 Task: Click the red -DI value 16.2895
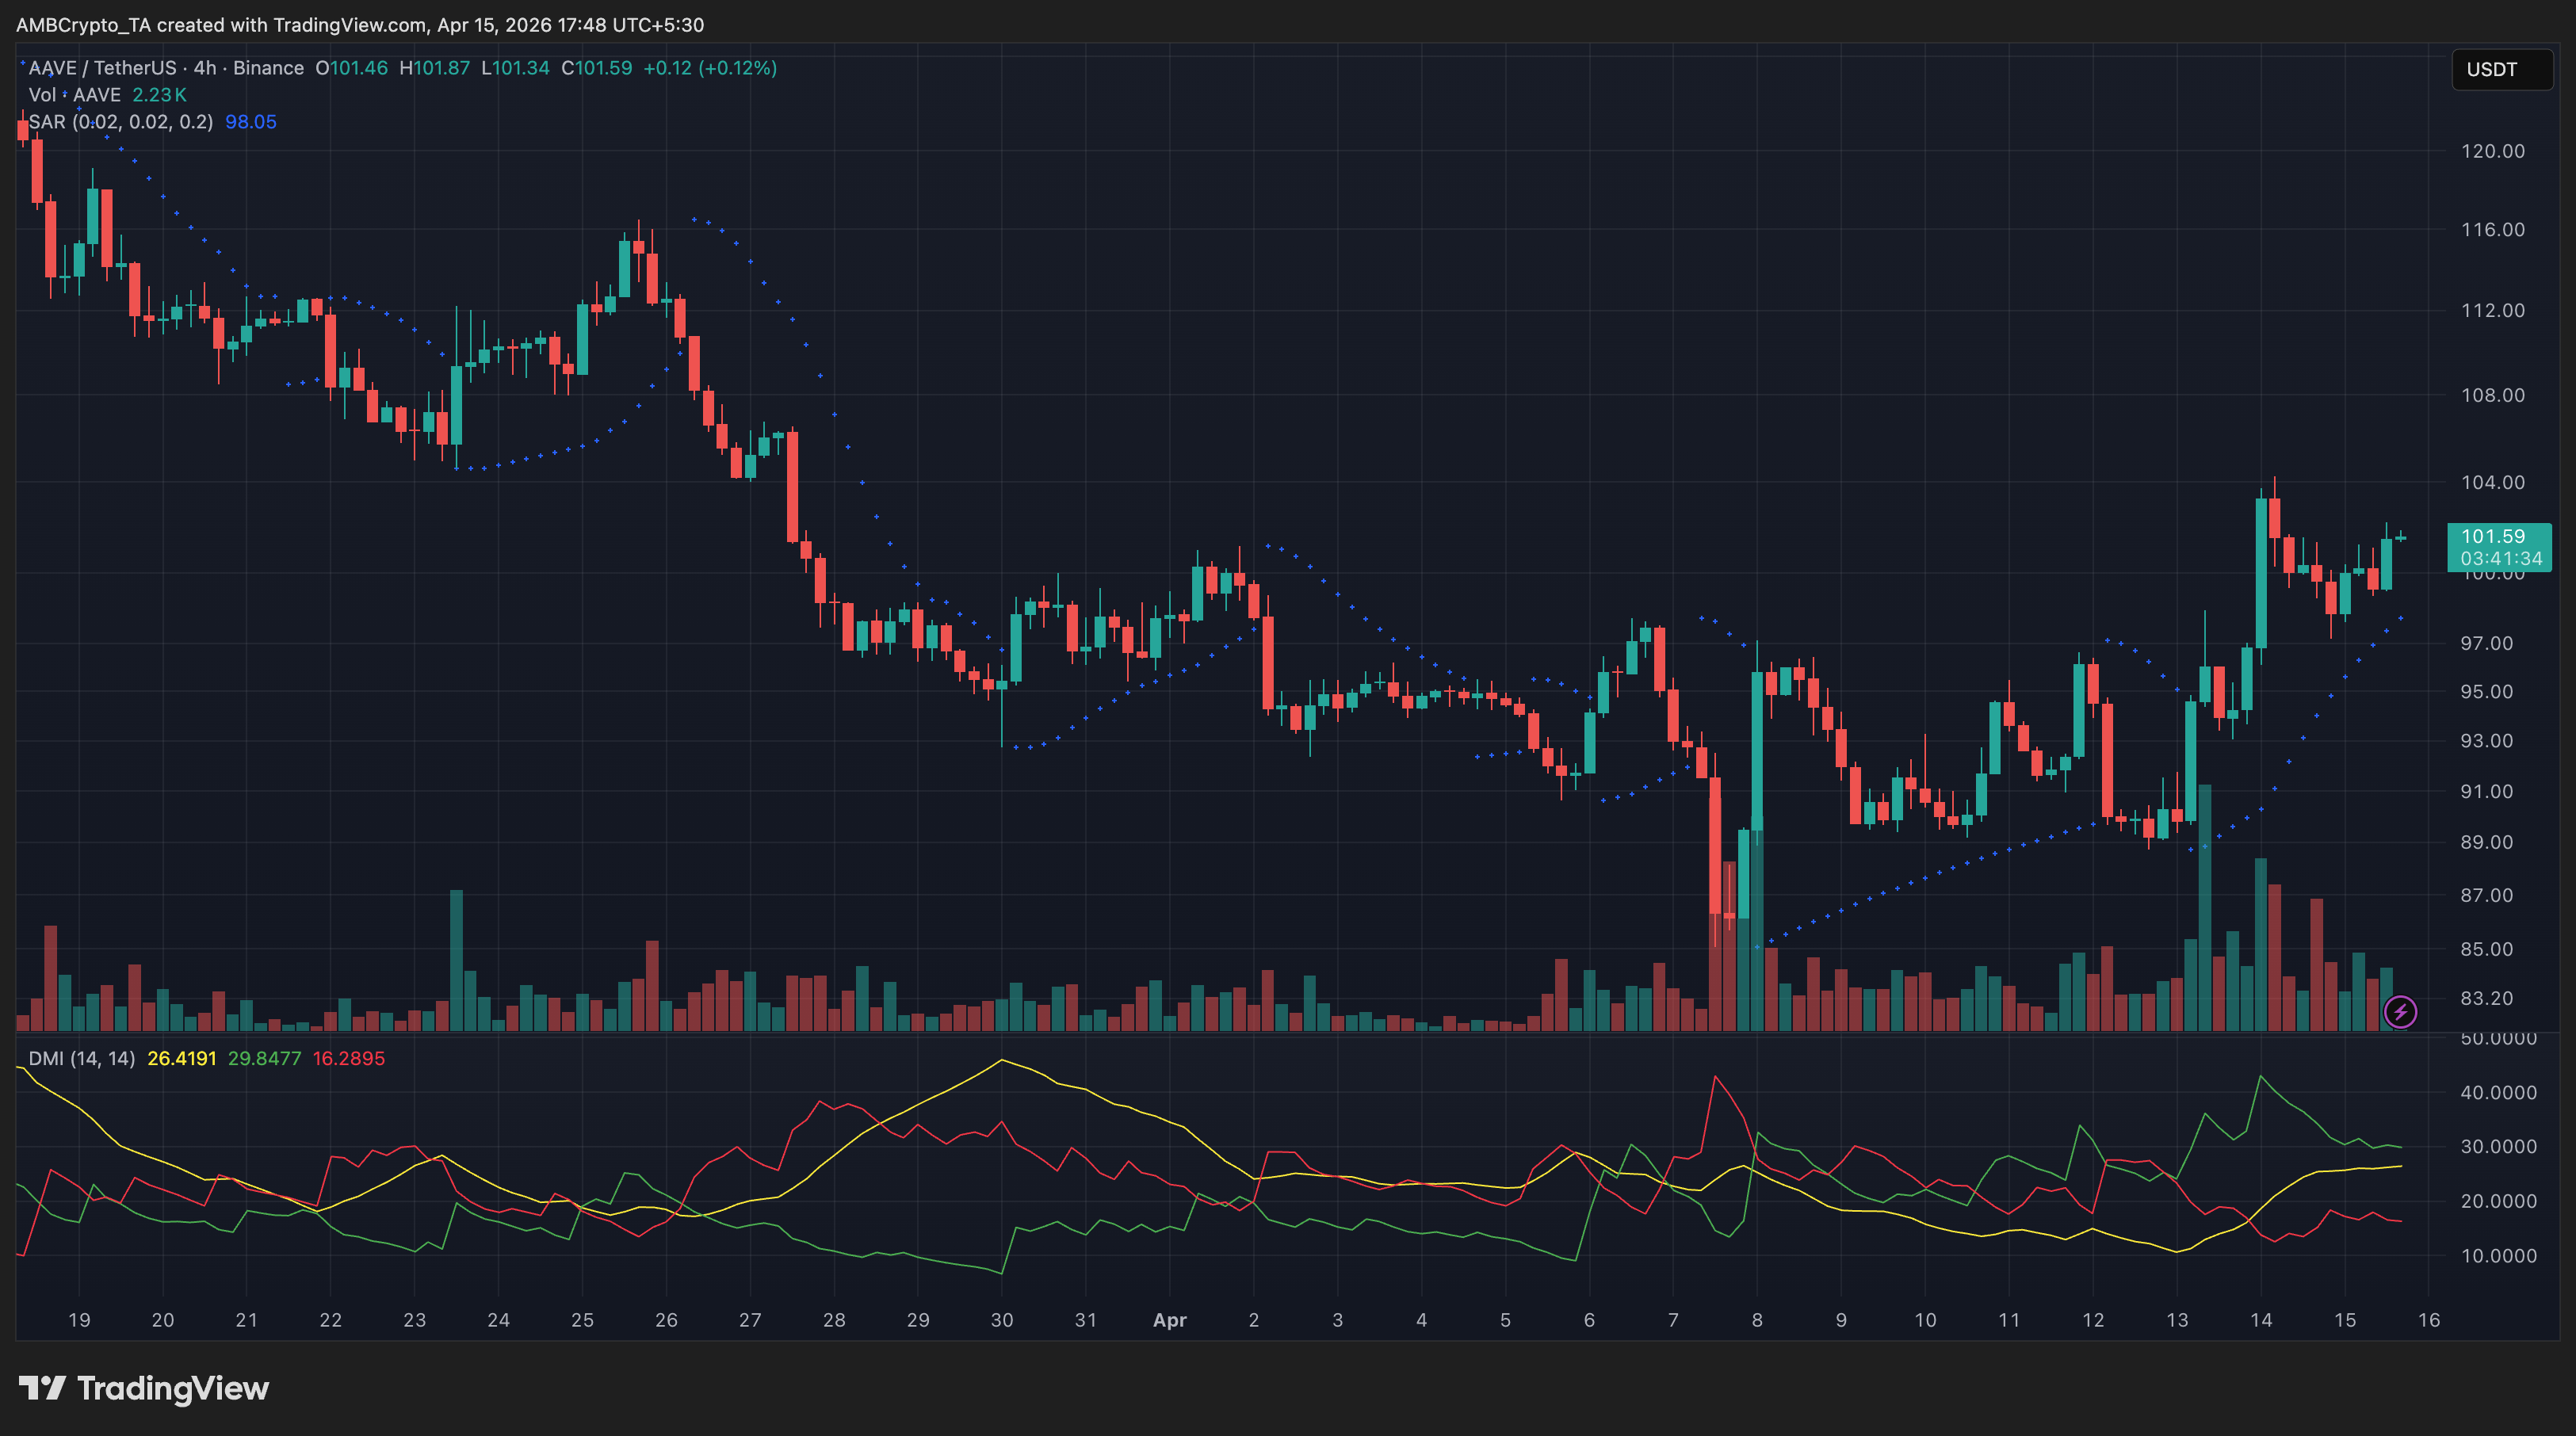click(x=348, y=1058)
